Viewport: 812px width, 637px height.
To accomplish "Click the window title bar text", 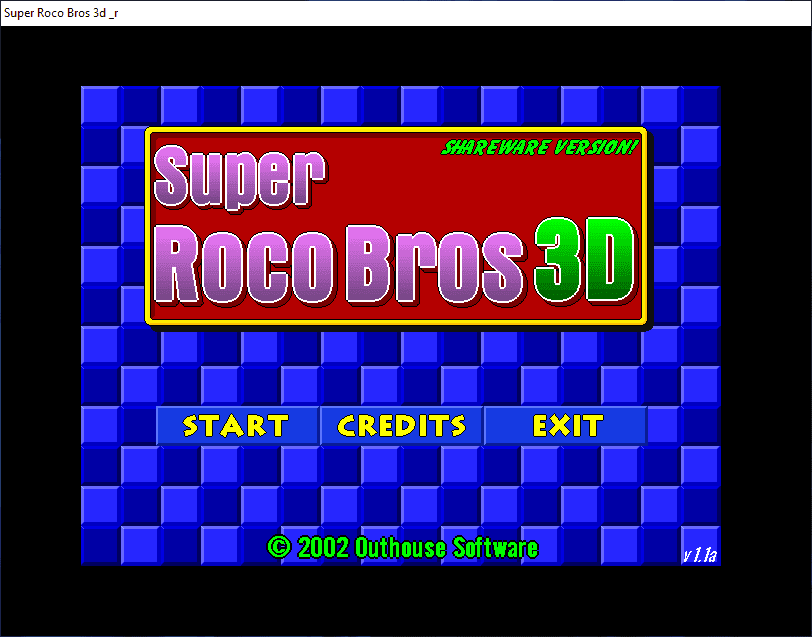I will 61,12.
